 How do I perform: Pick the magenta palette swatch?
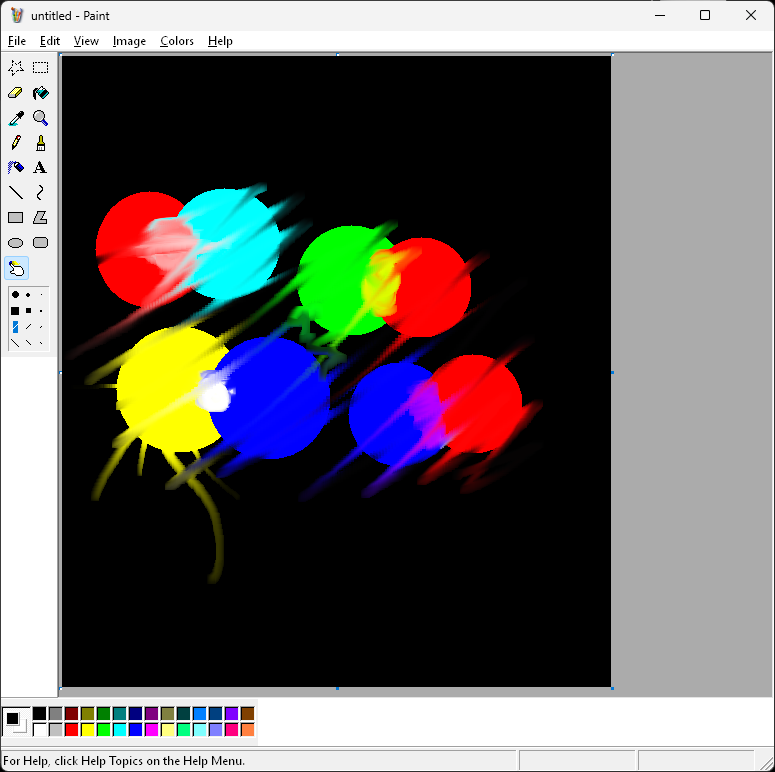pyautogui.click(x=152, y=729)
